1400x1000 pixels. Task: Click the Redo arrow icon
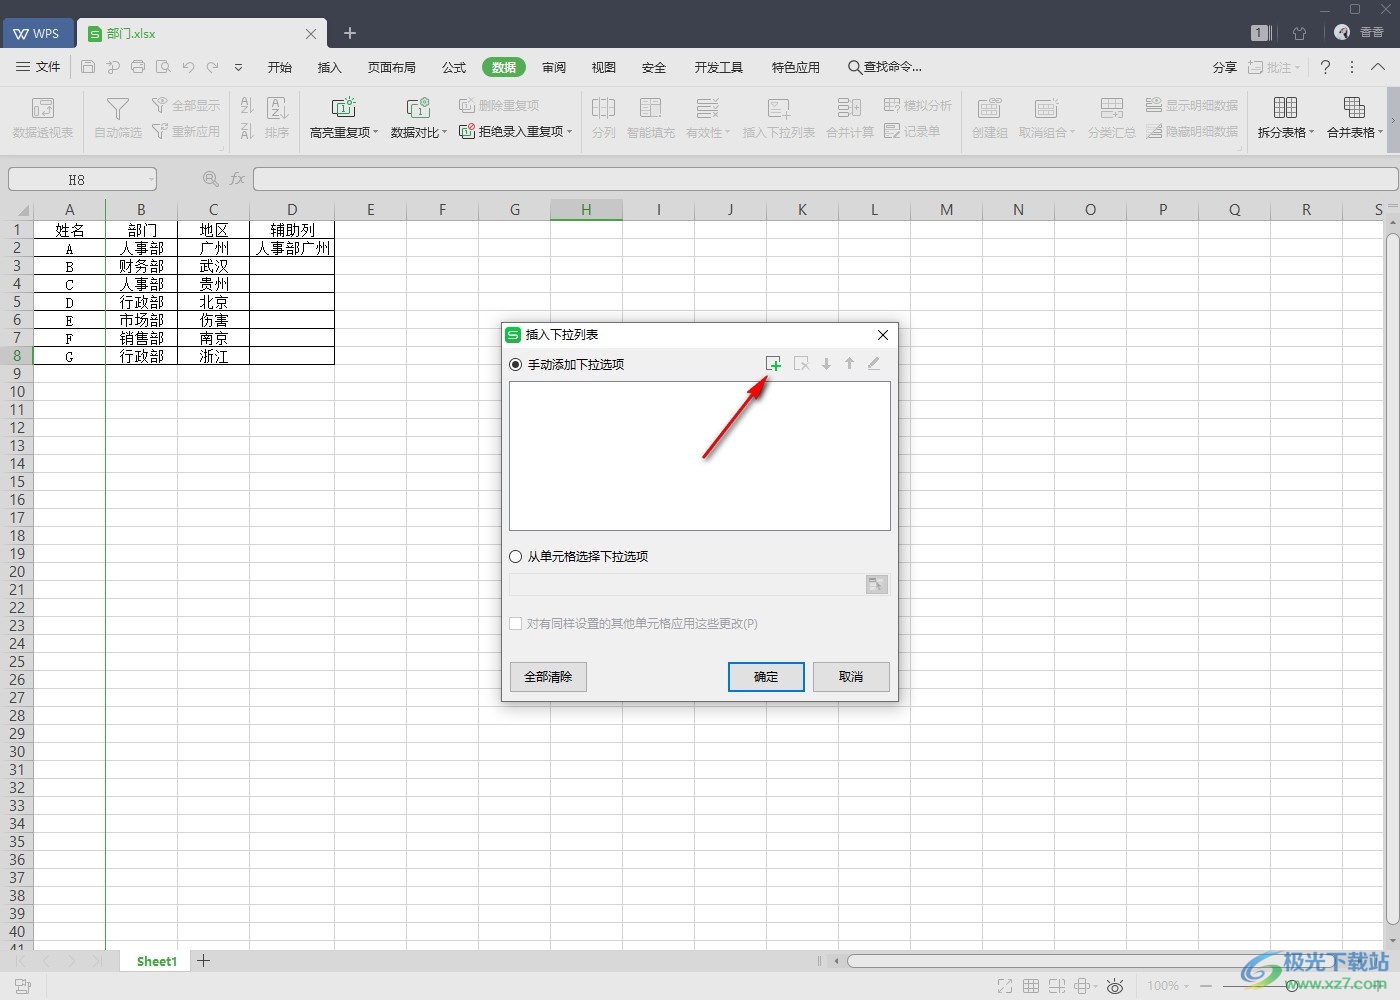pyautogui.click(x=212, y=67)
